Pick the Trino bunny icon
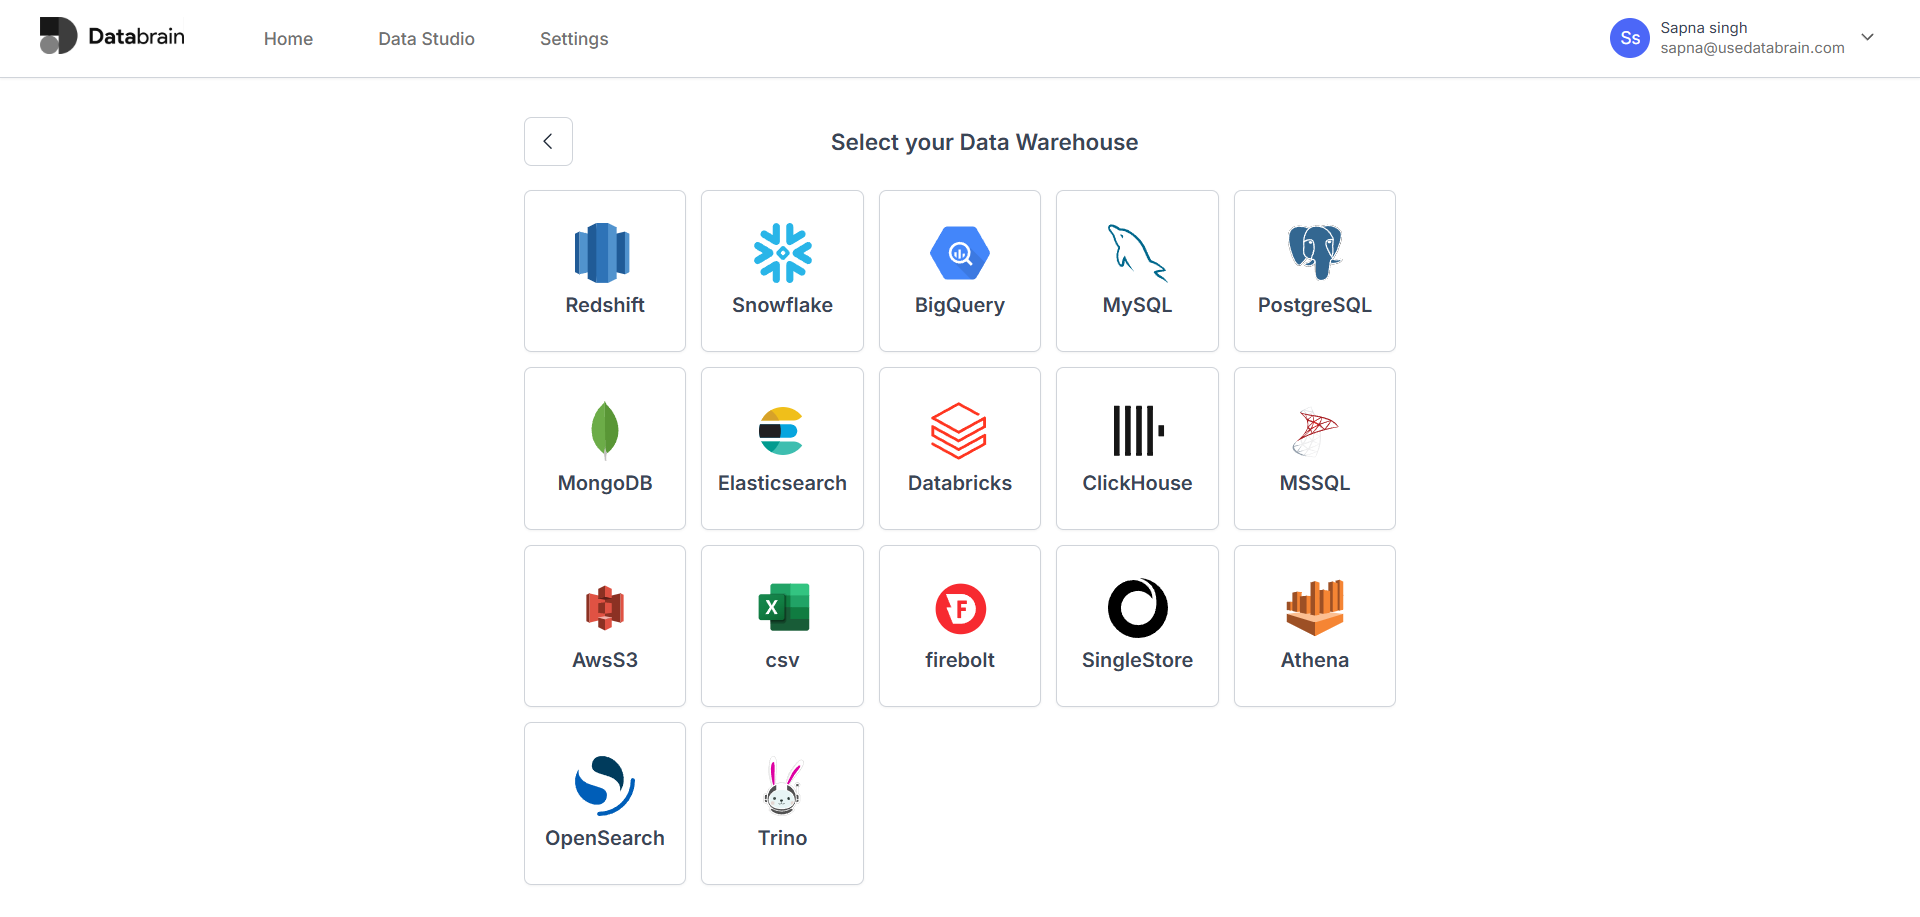Image resolution: width=1920 pixels, height=917 pixels. click(782, 786)
